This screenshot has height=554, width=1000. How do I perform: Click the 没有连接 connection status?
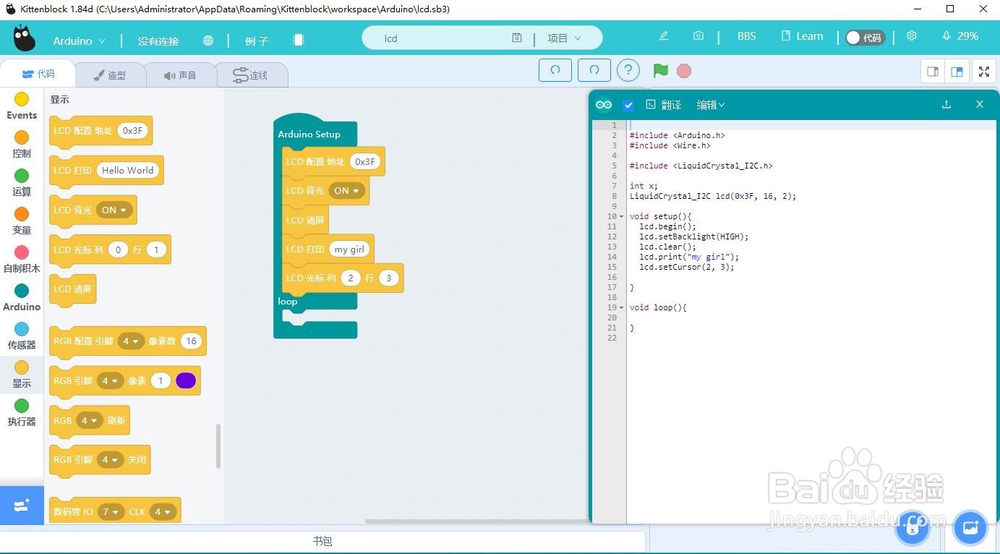click(158, 41)
